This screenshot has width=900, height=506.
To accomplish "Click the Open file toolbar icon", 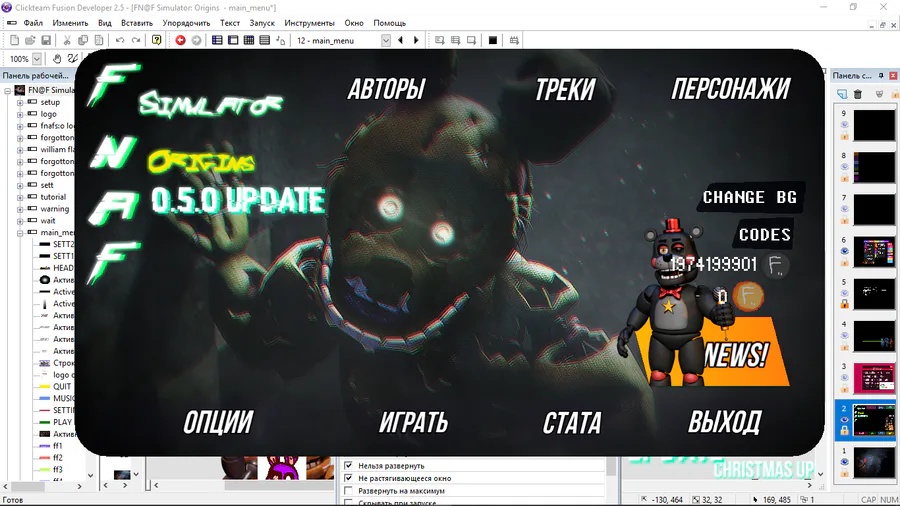I will [x=30, y=40].
